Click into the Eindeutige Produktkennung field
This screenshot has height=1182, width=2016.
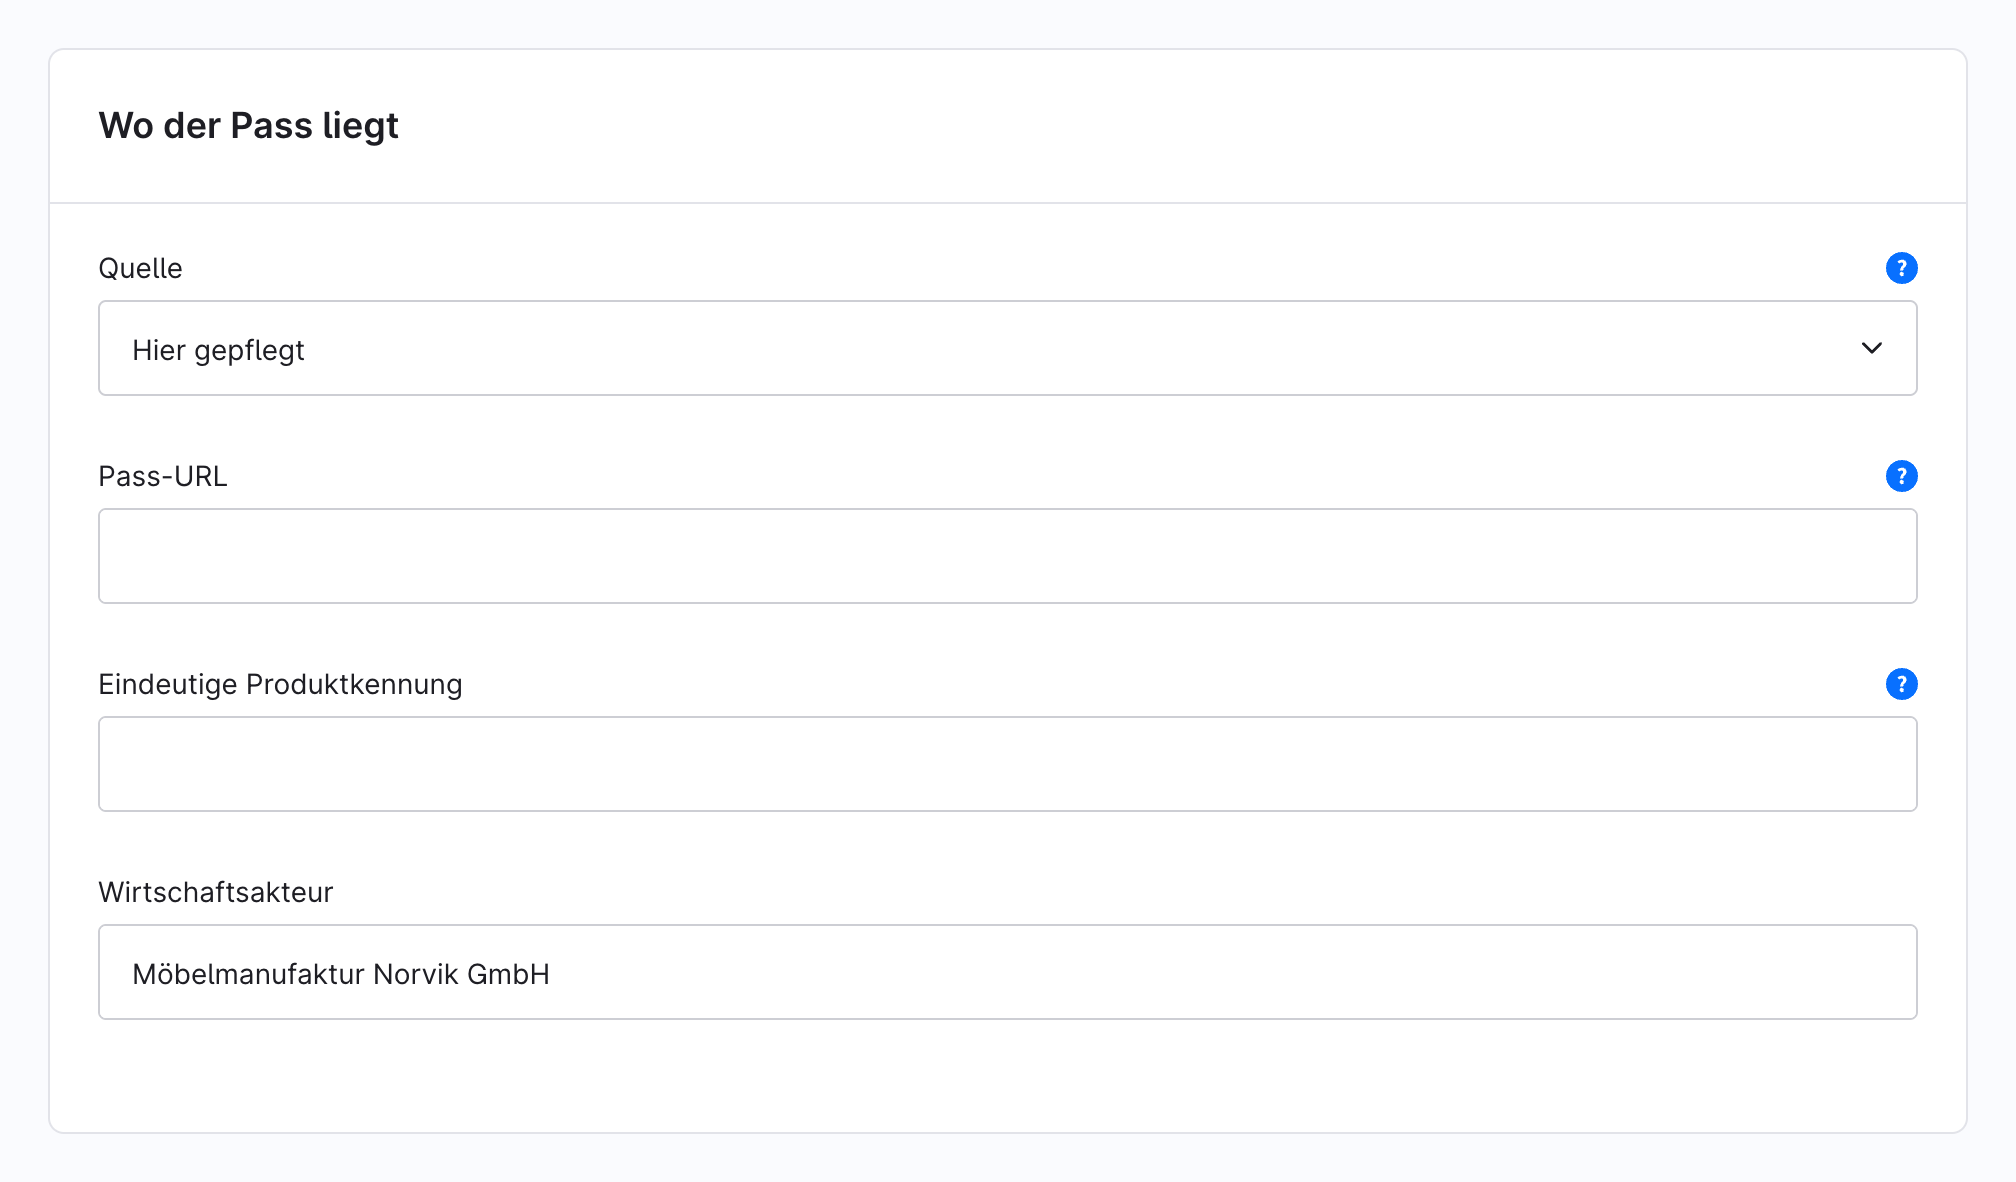pos(1008,764)
